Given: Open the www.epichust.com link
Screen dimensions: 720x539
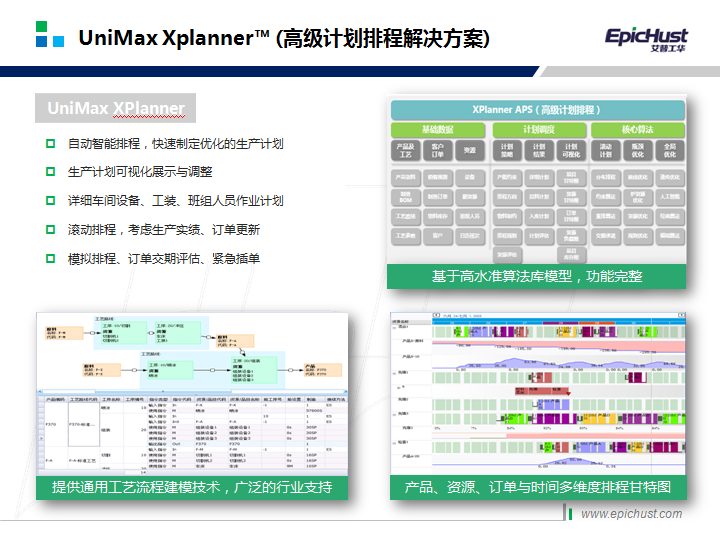Looking at the screenshot, I should tap(631, 514).
